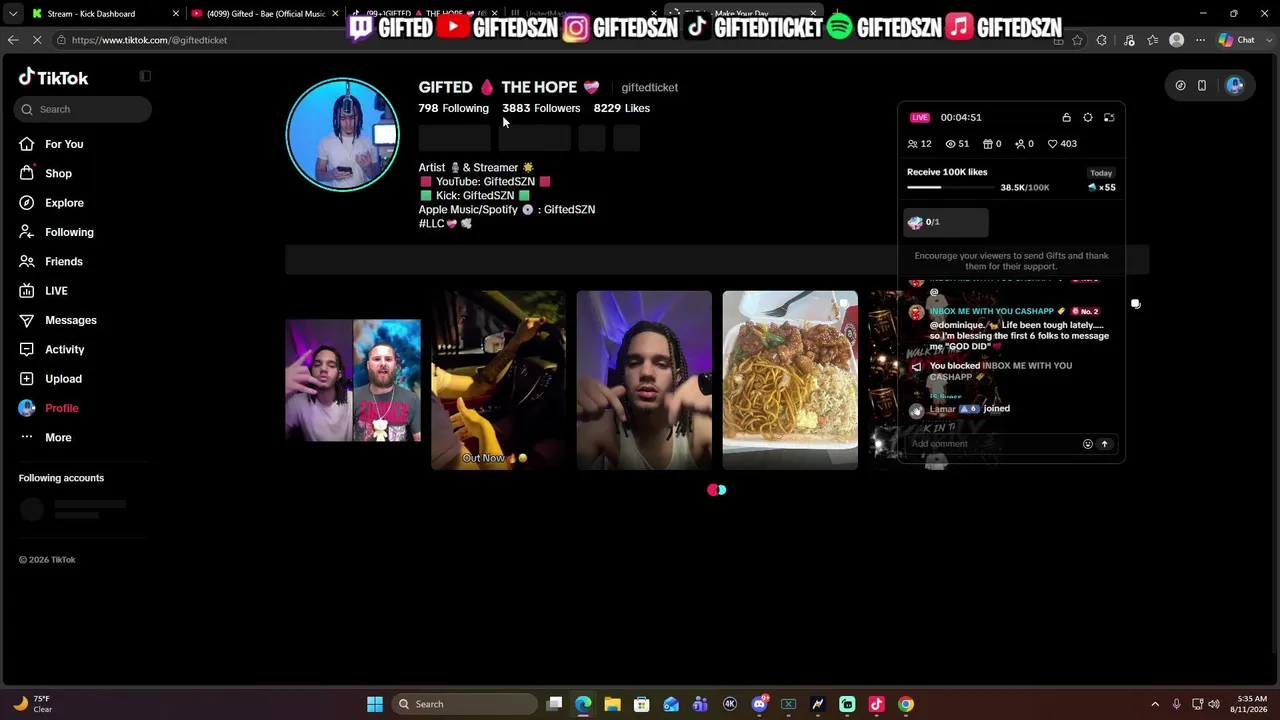The image size is (1280, 720).
Task: Open the Friends page
Action: (64, 261)
